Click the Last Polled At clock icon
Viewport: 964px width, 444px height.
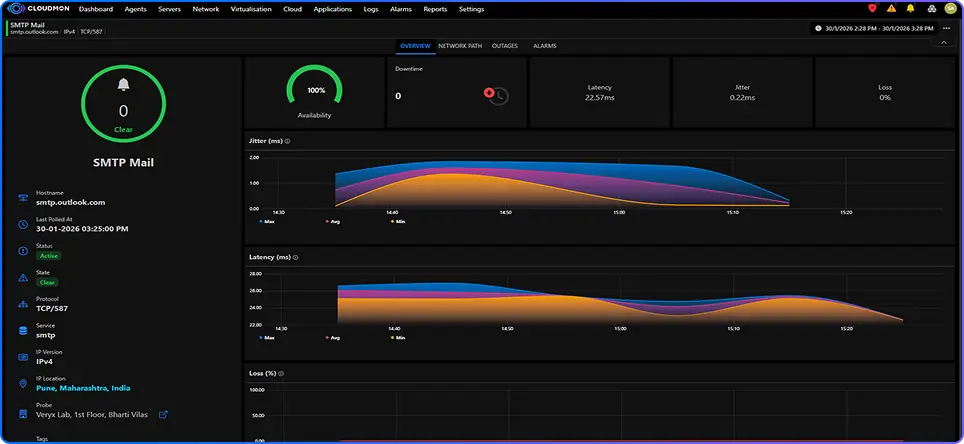23,224
